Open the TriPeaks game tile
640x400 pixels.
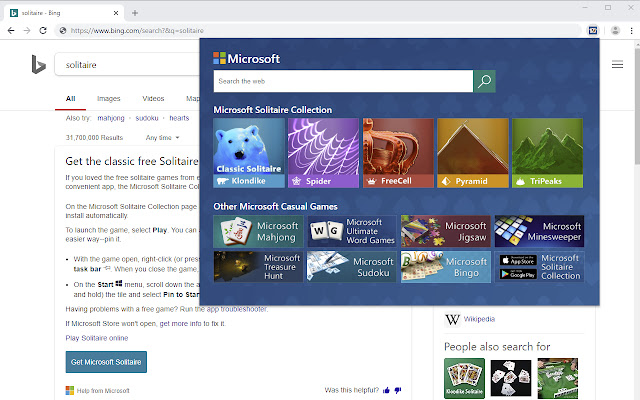pyautogui.click(x=547, y=153)
